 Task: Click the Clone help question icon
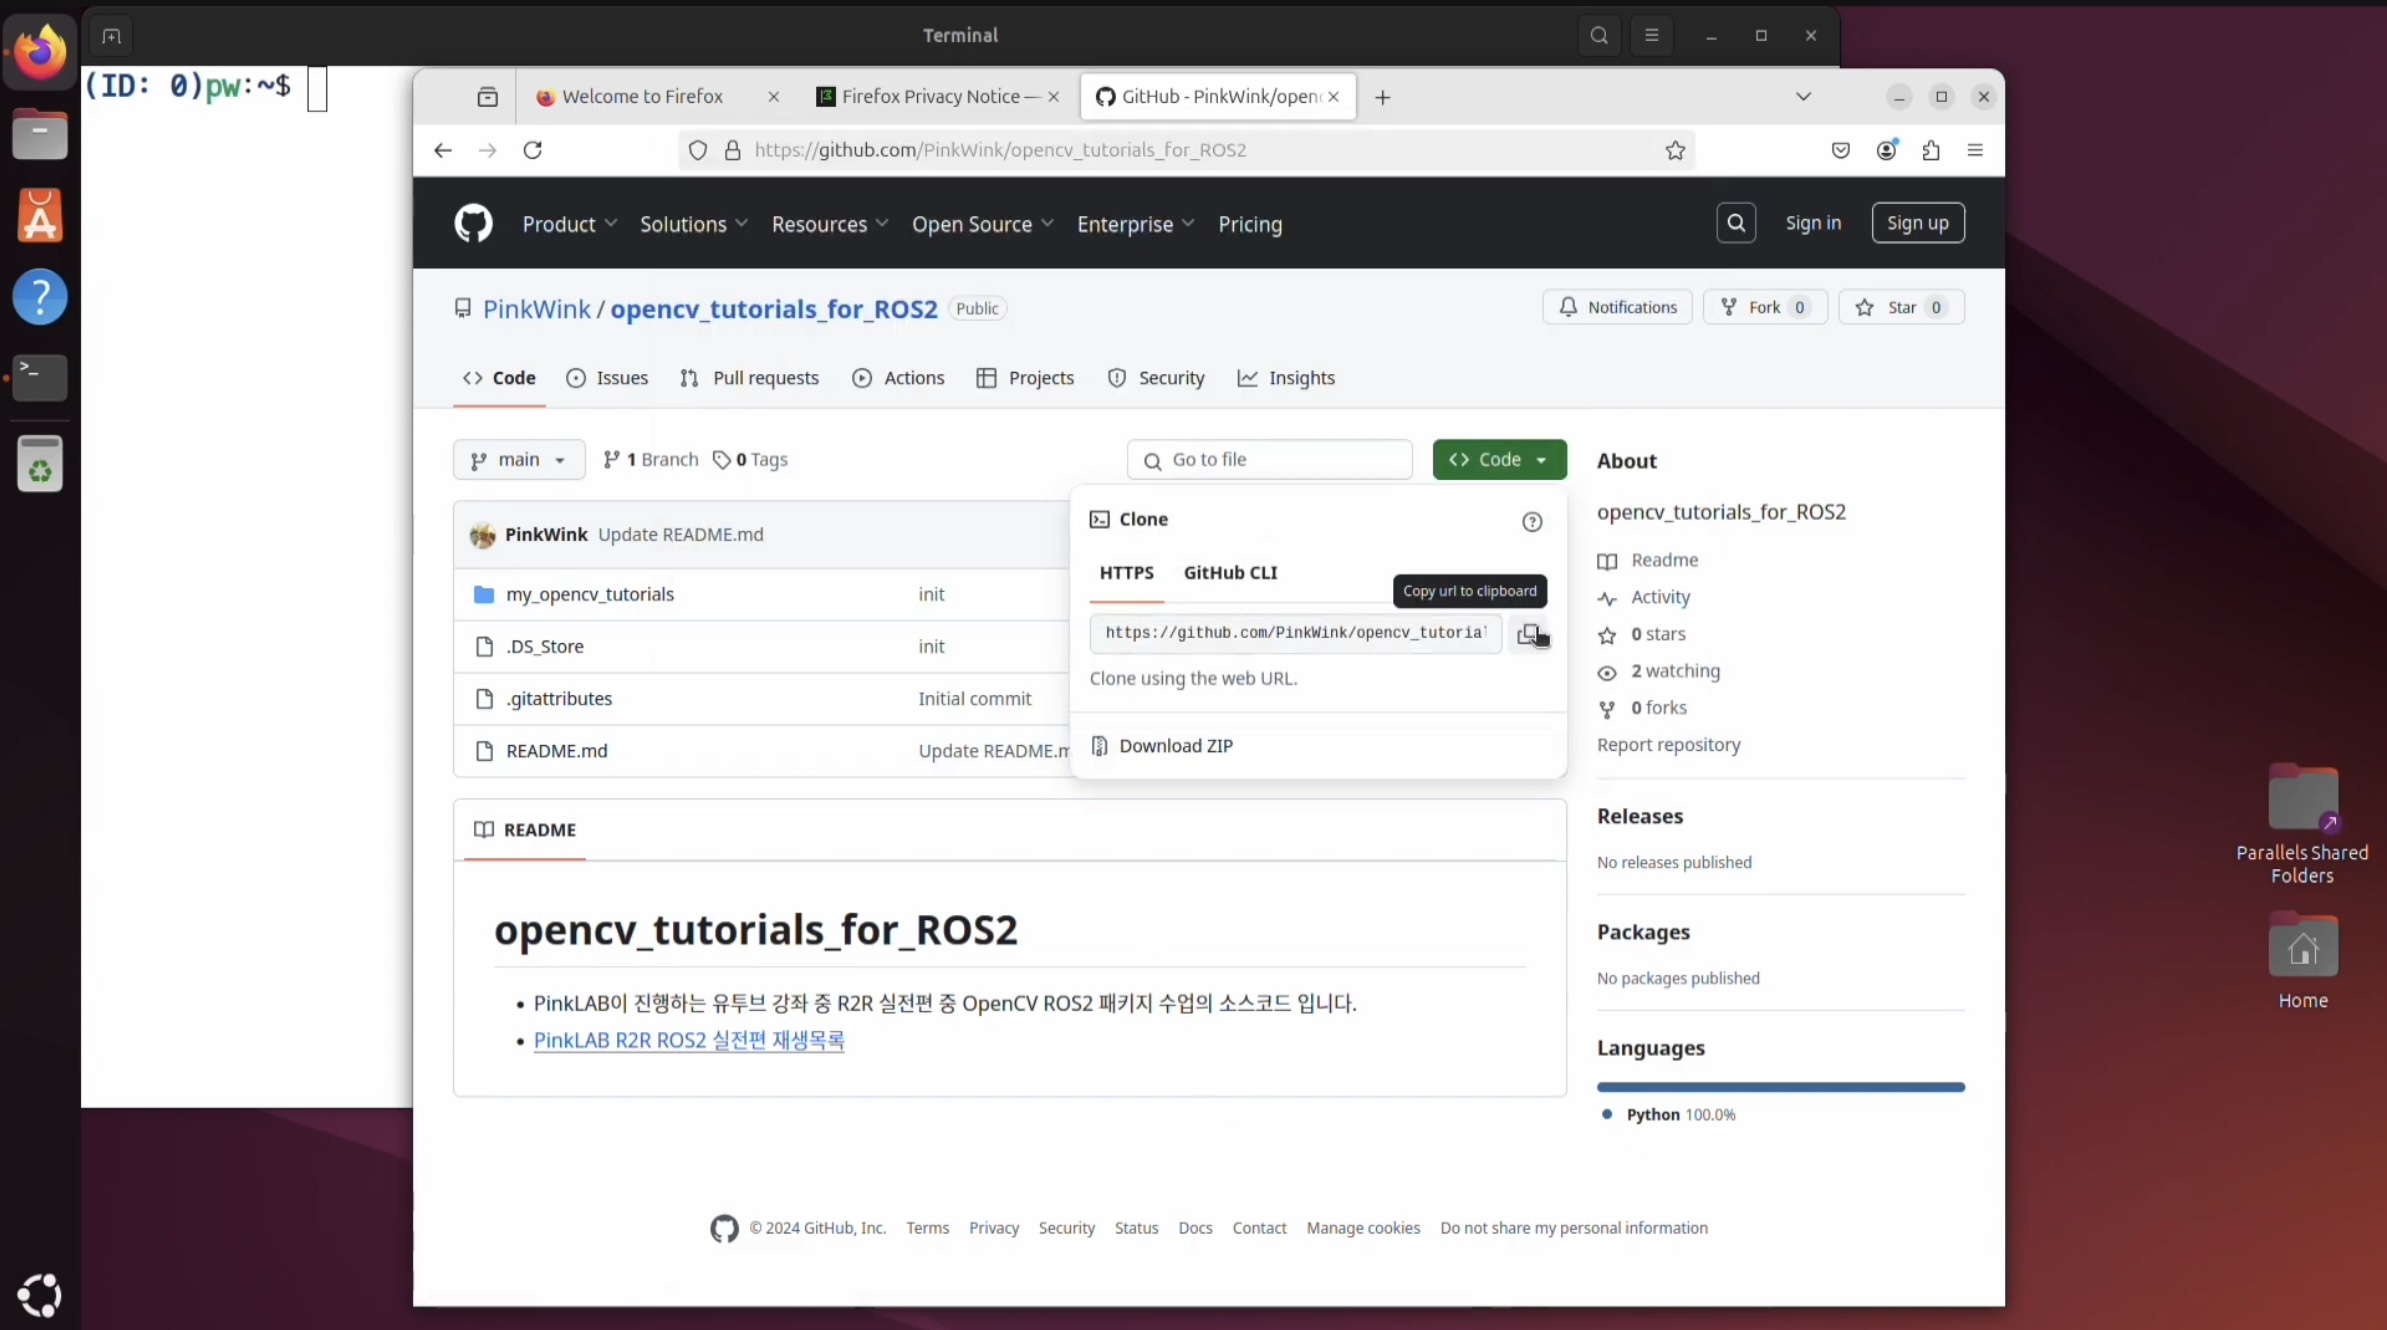pos(1531,521)
